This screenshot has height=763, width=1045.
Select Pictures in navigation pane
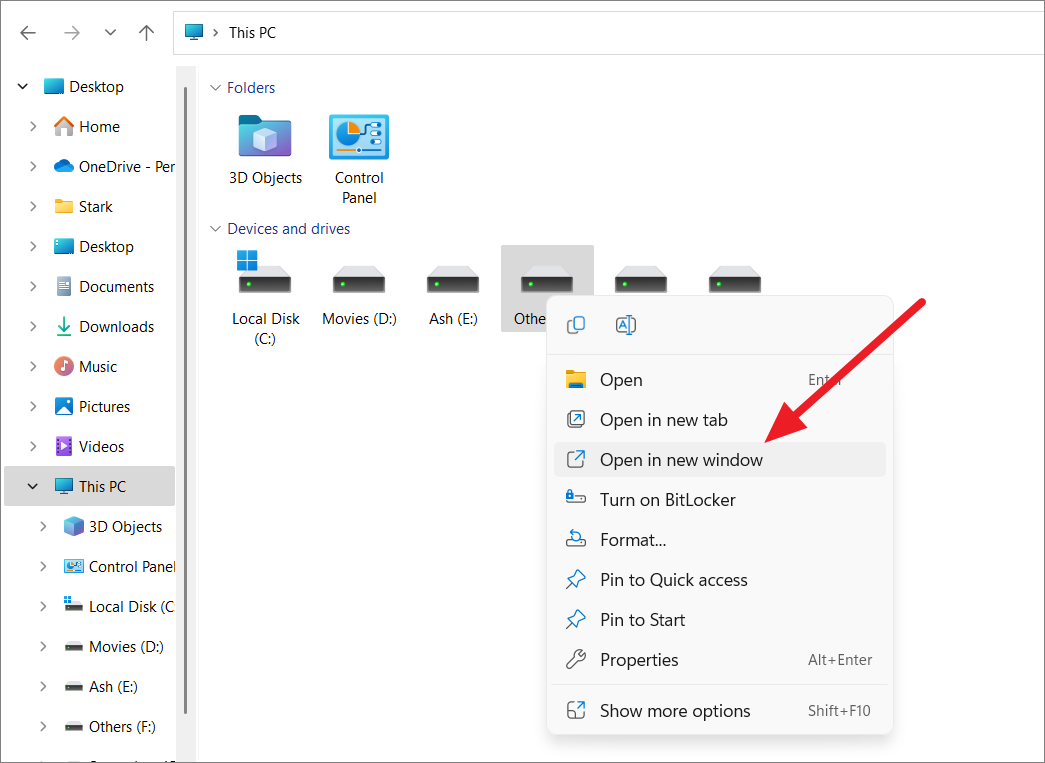[92, 406]
